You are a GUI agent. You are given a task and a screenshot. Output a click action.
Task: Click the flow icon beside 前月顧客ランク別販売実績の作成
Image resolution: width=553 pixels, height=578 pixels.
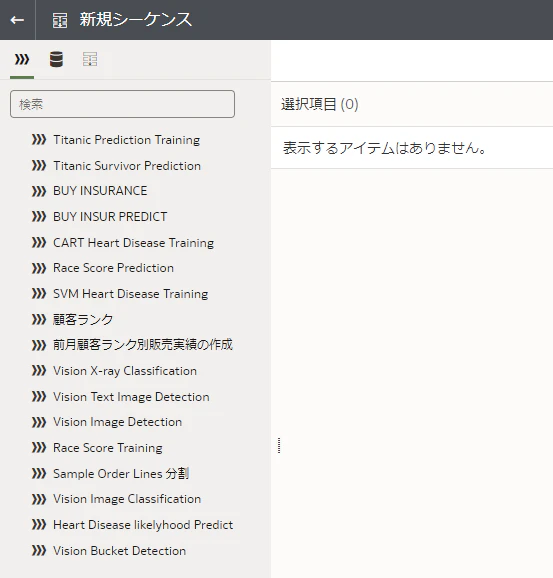(x=39, y=345)
